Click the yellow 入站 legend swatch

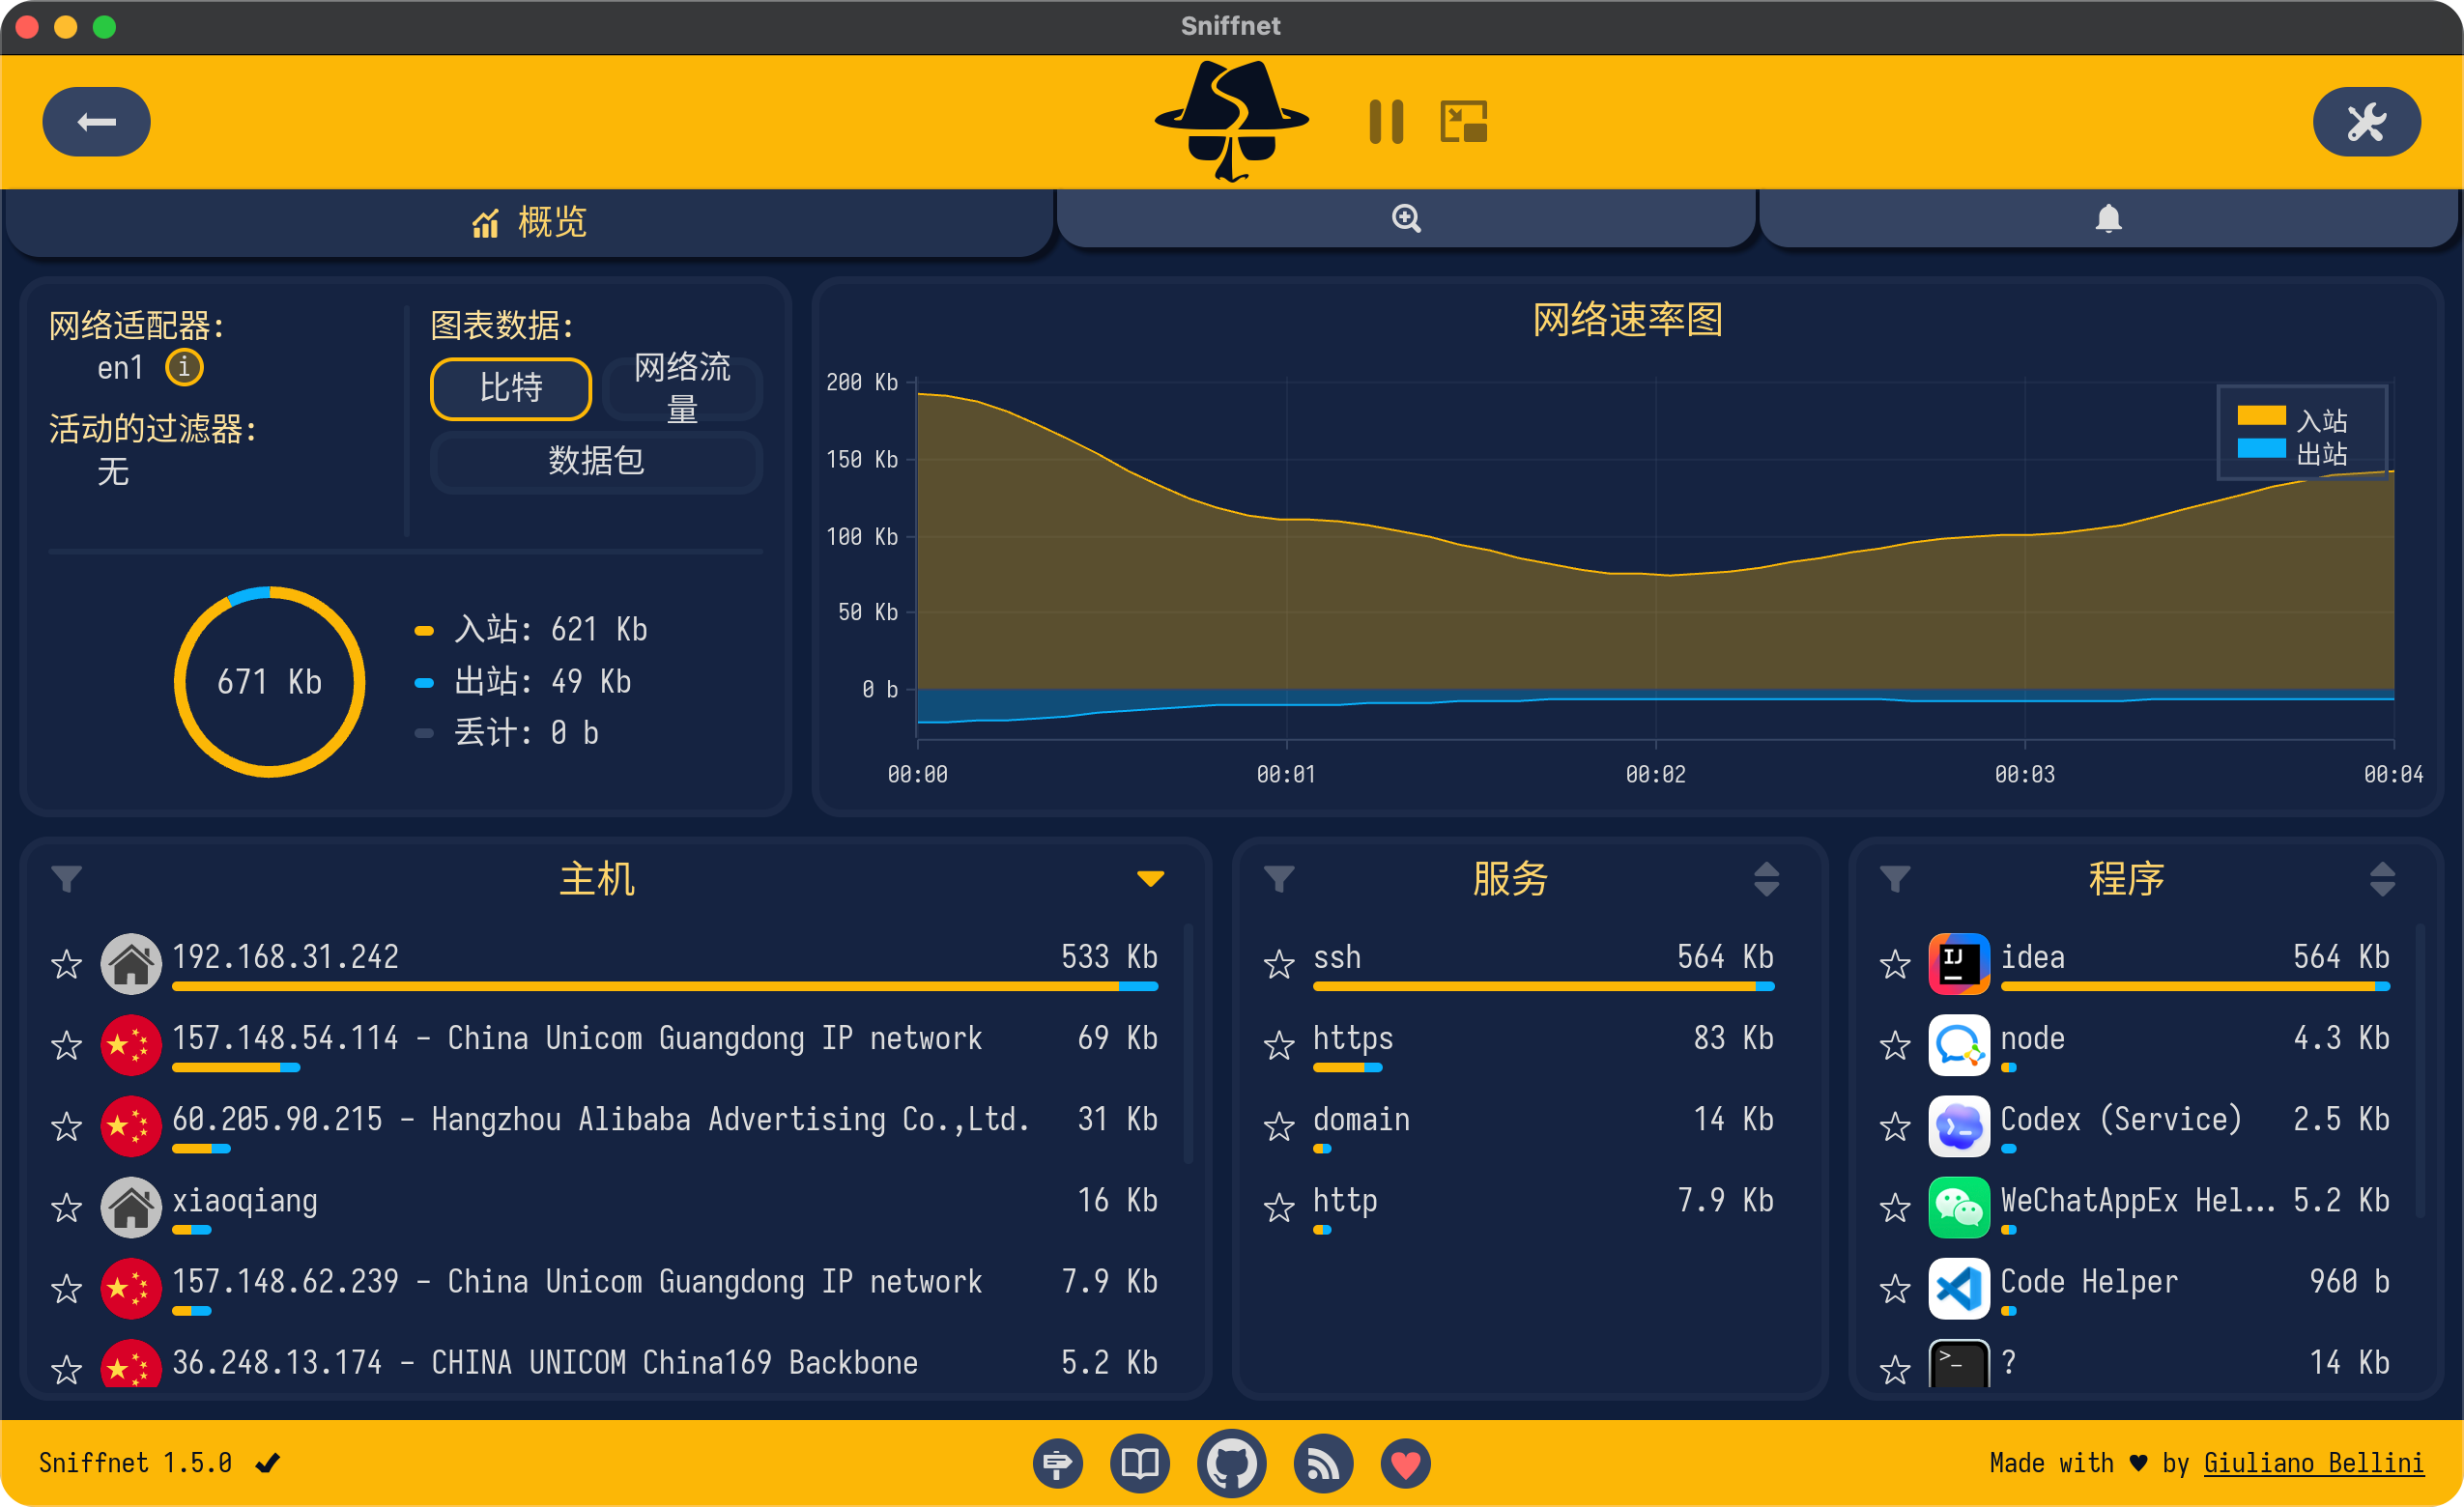point(2260,415)
